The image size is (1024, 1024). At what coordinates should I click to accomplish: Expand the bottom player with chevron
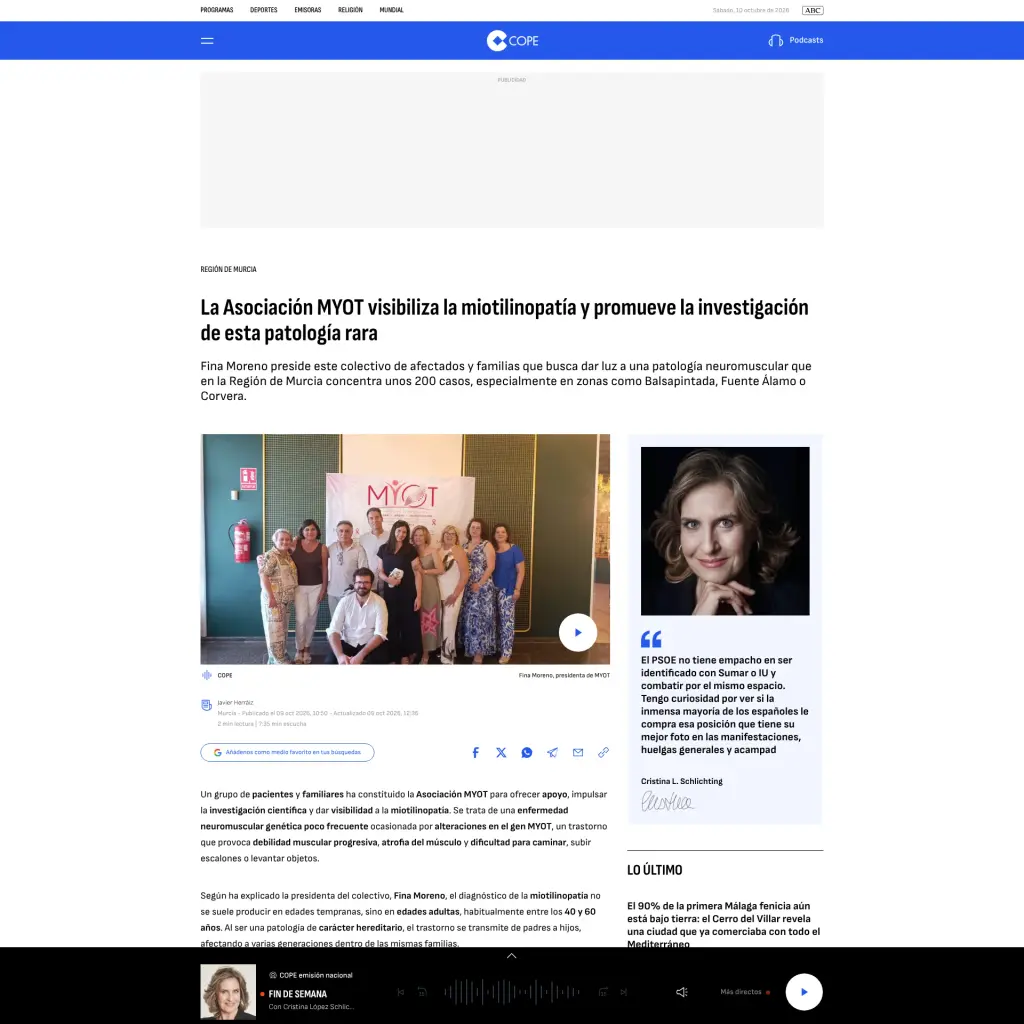511,955
